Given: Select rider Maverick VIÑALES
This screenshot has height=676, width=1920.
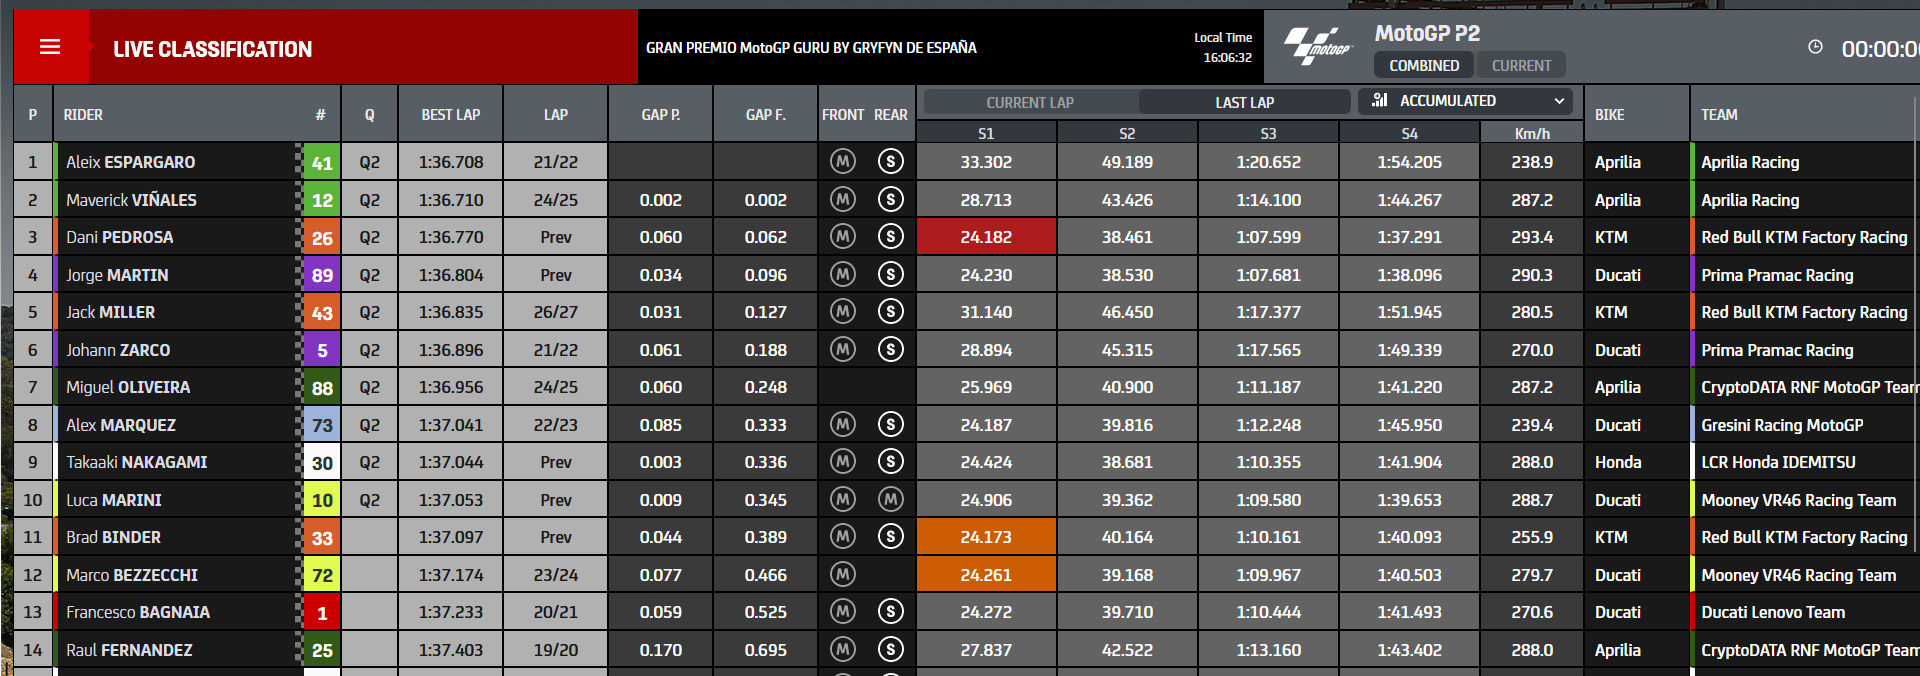Looking at the screenshot, I should click(131, 200).
